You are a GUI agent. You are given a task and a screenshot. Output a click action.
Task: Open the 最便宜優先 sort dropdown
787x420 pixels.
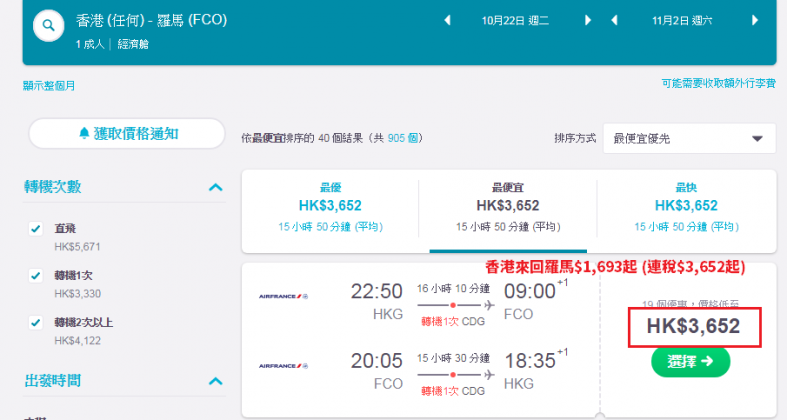689,138
